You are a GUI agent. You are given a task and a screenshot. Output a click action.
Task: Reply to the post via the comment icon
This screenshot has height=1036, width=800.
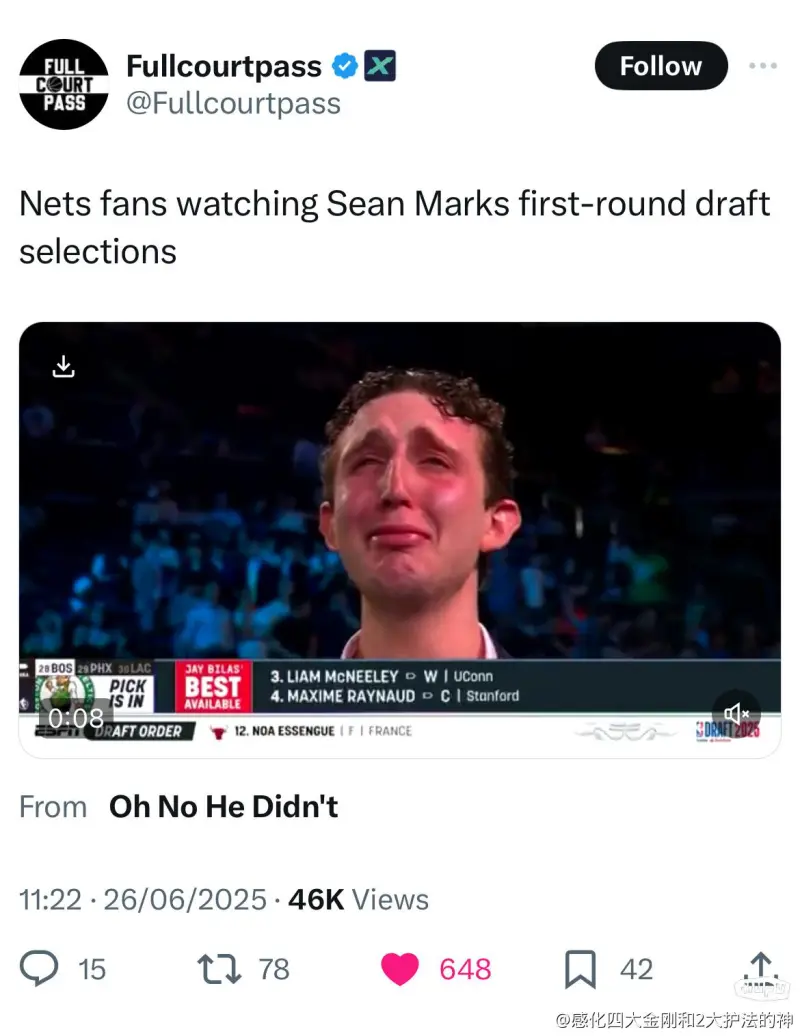(x=40, y=968)
